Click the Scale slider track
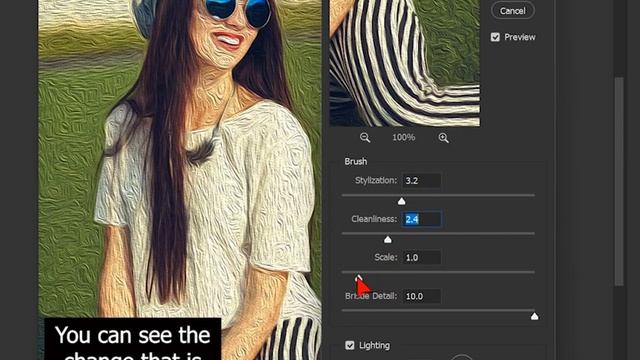Screen dimensions: 640x360 [438, 272]
